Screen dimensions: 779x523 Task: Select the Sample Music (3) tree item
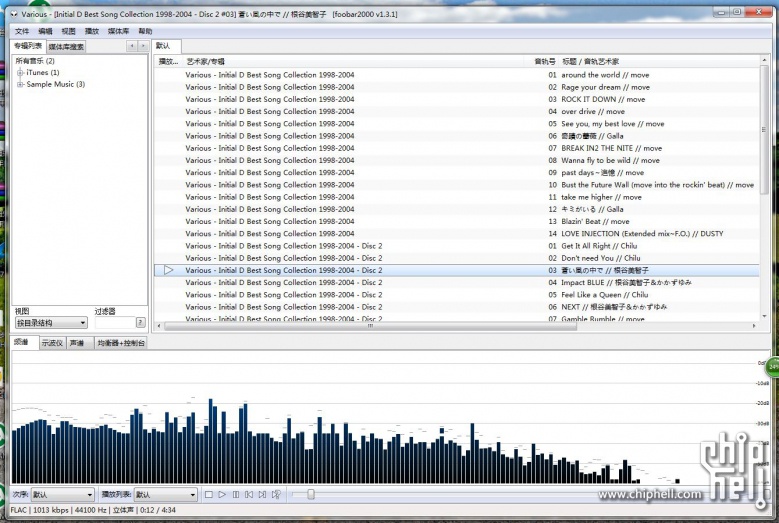[56, 84]
